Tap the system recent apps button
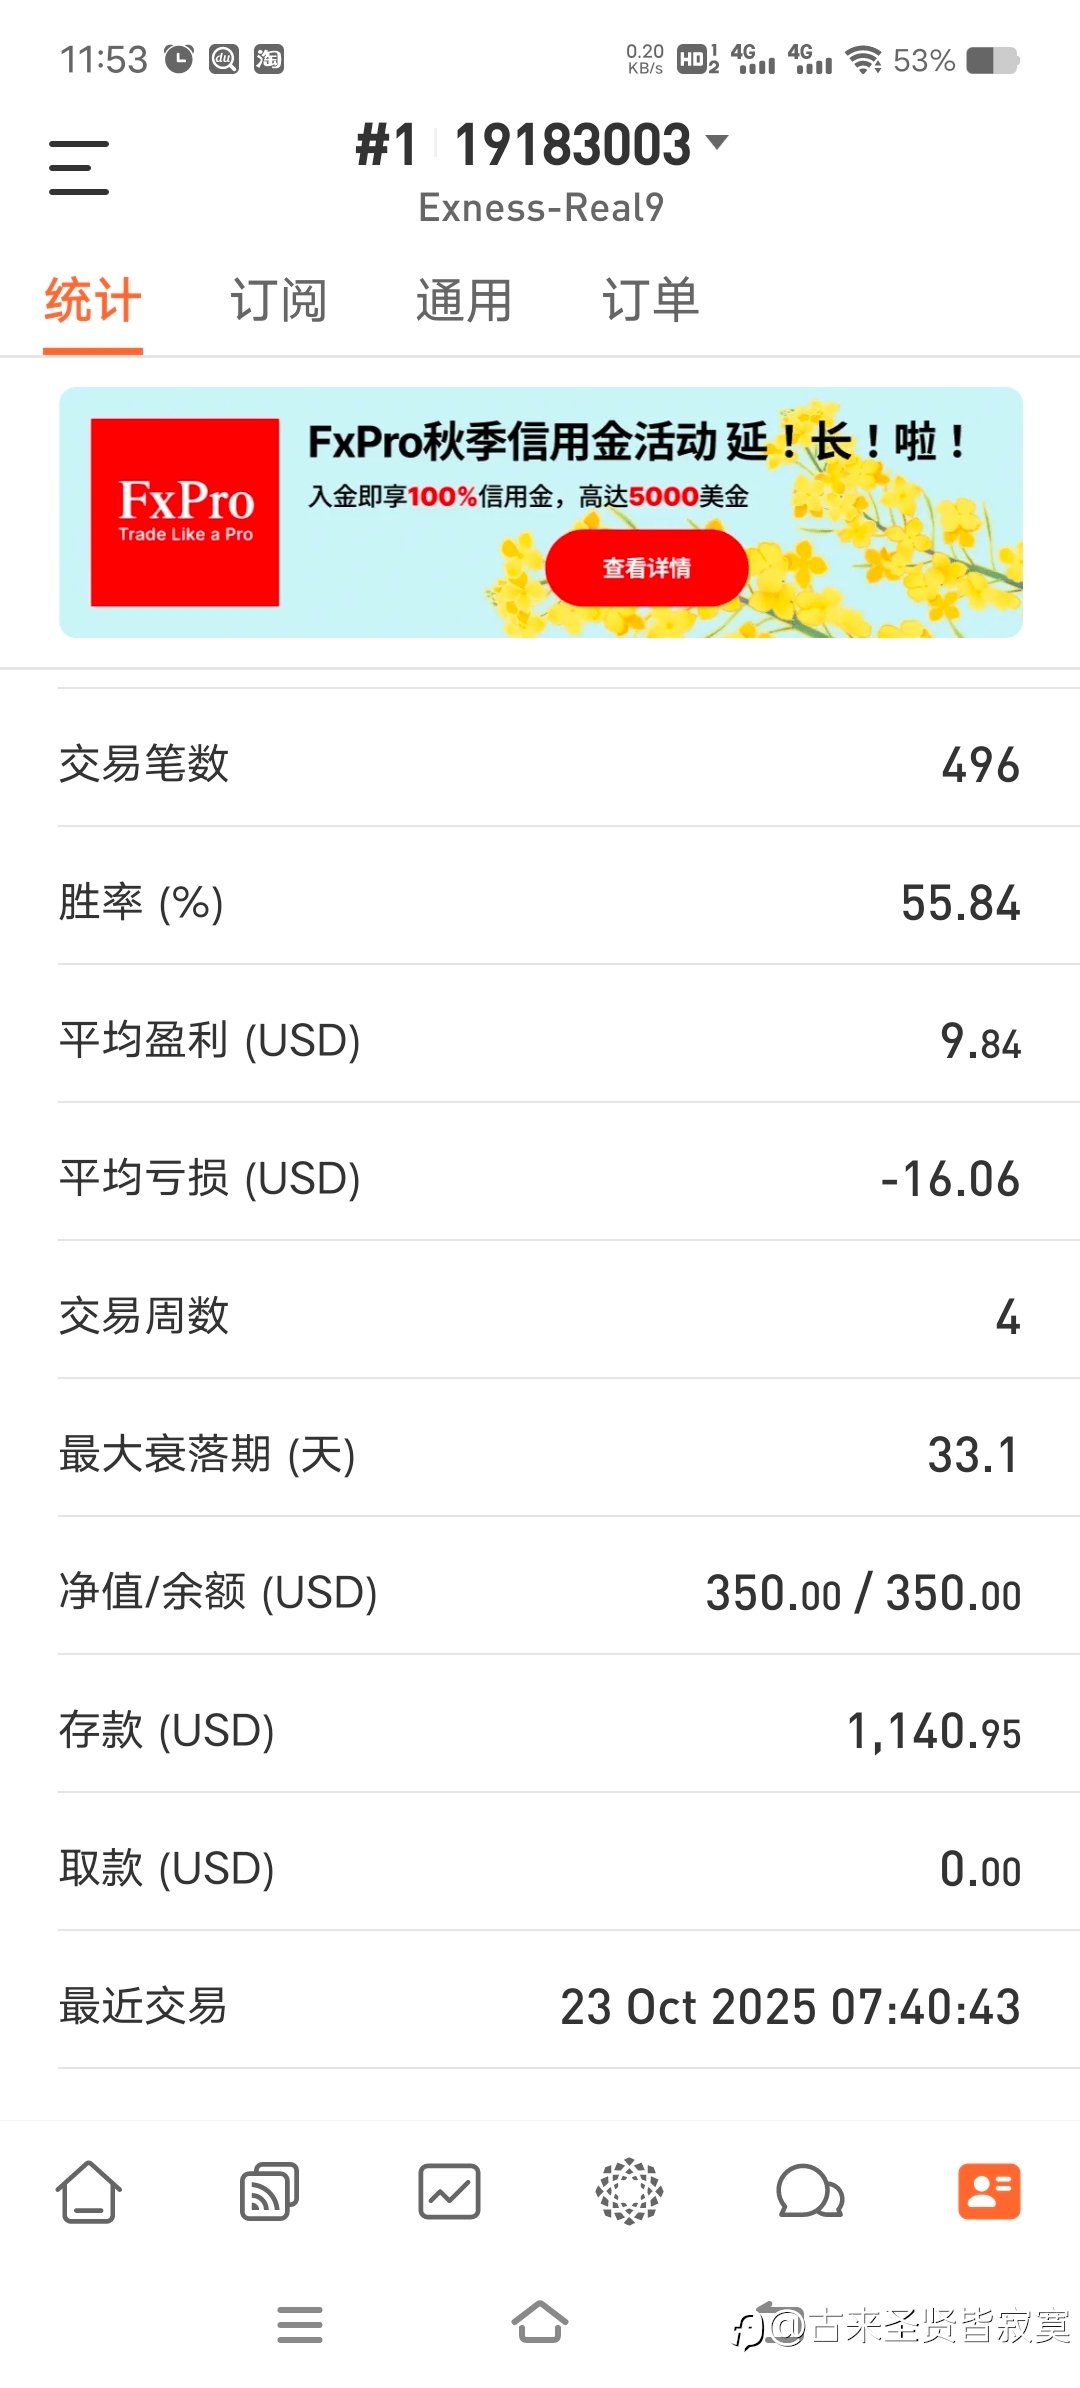The width and height of the screenshot is (1080, 2388). coord(300,2324)
